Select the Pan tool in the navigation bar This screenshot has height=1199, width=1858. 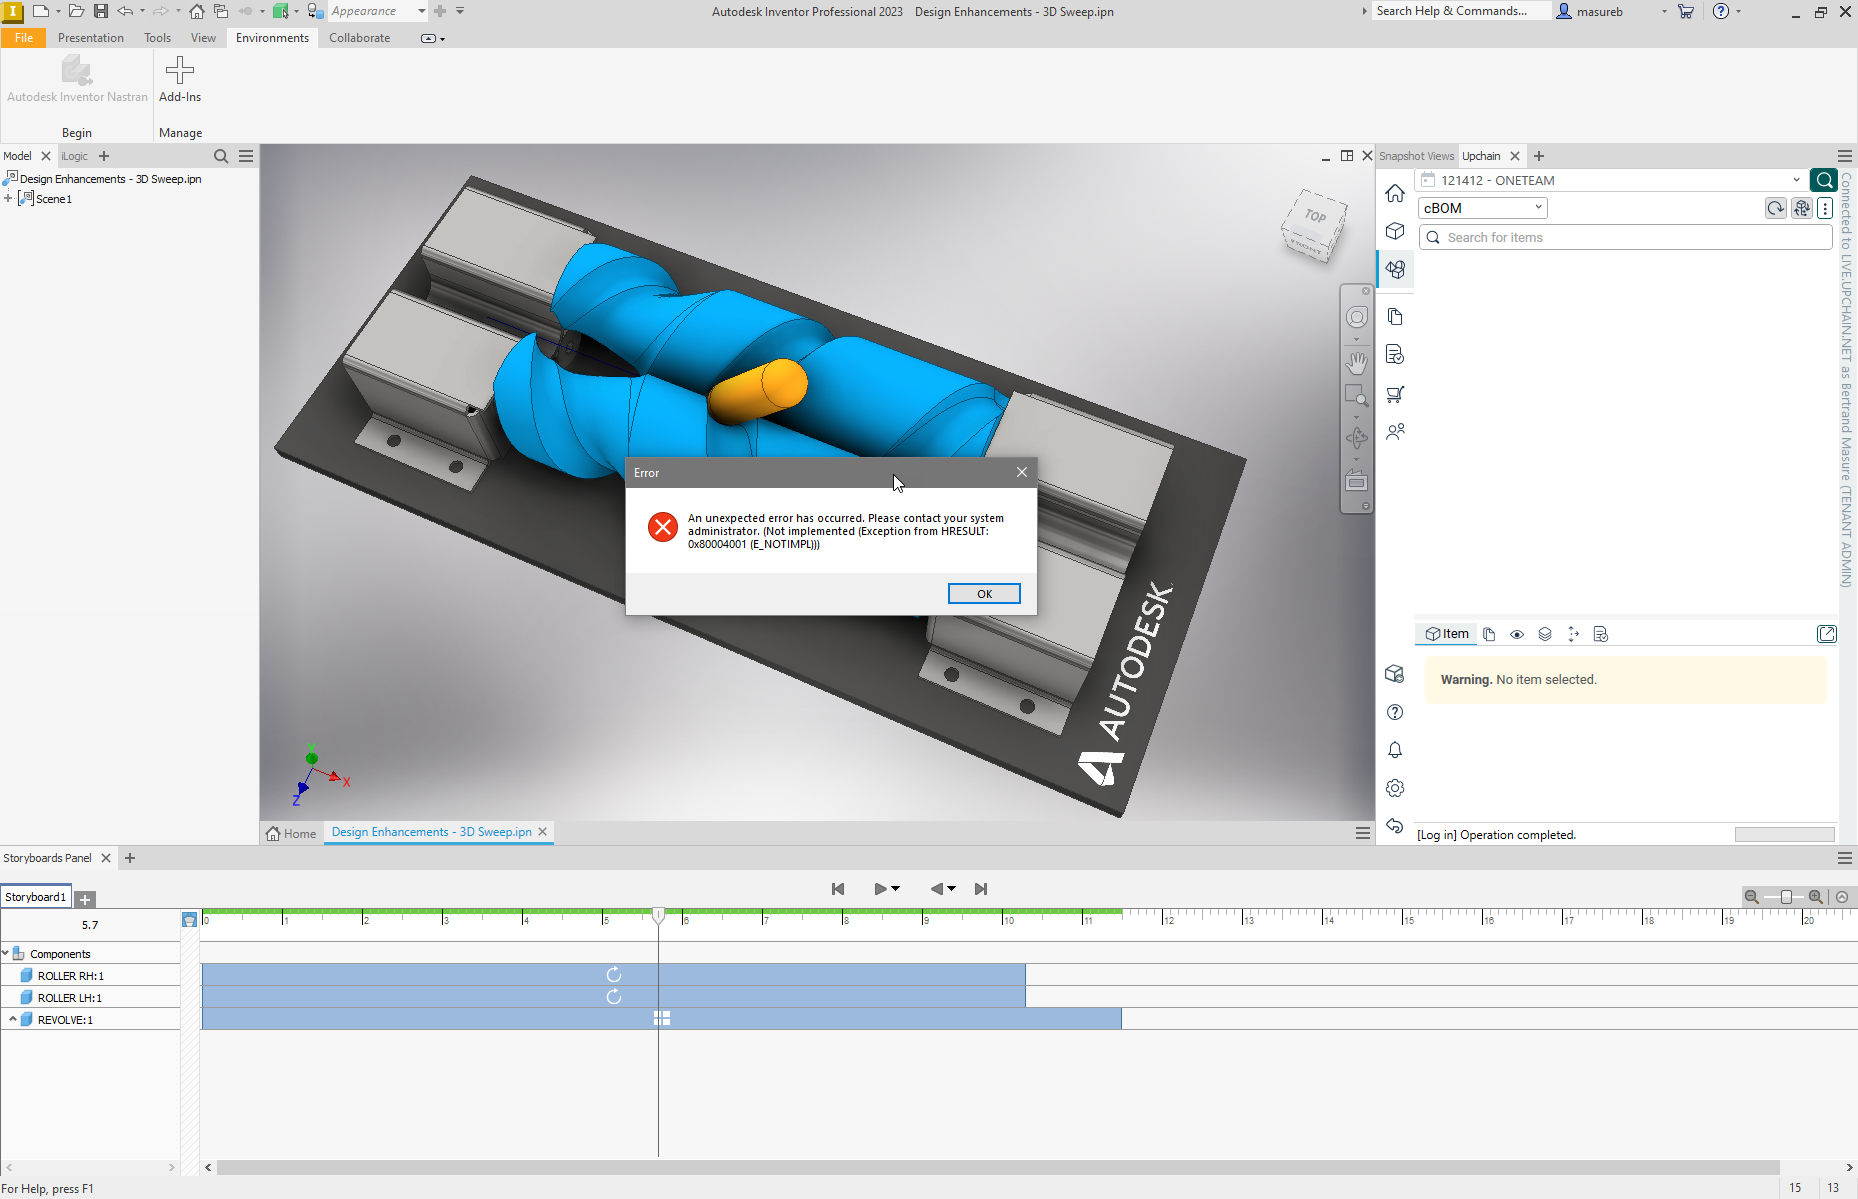(x=1357, y=363)
